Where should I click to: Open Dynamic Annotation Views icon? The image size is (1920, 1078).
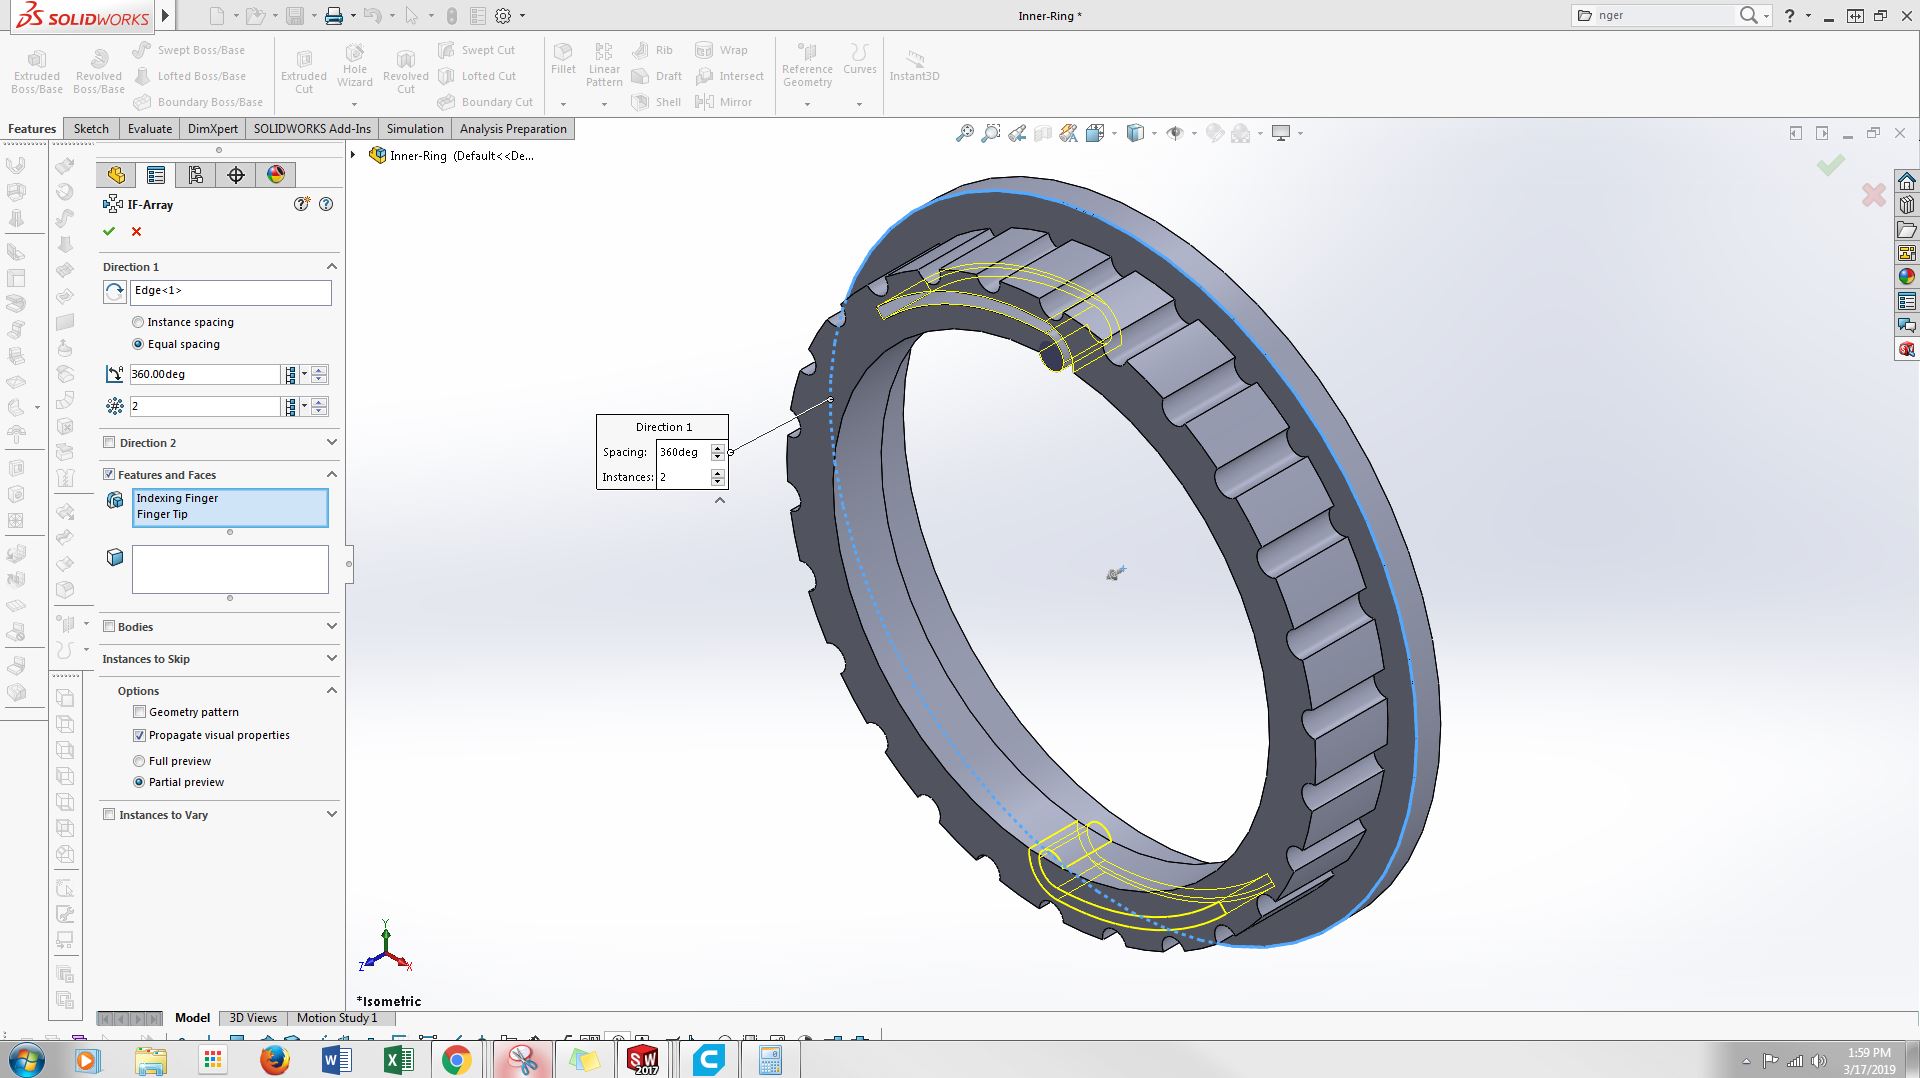coord(1068,133)
